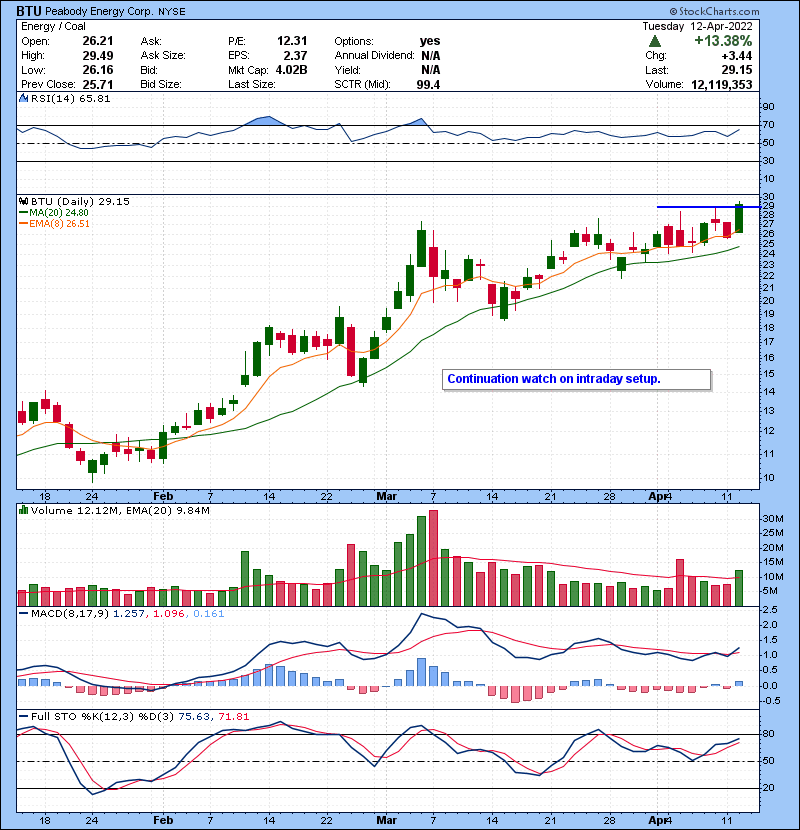Screen dimensions: 800x830
Task: Click the candlestick icon beside BTU (Daily)
Action: point(23,202)
